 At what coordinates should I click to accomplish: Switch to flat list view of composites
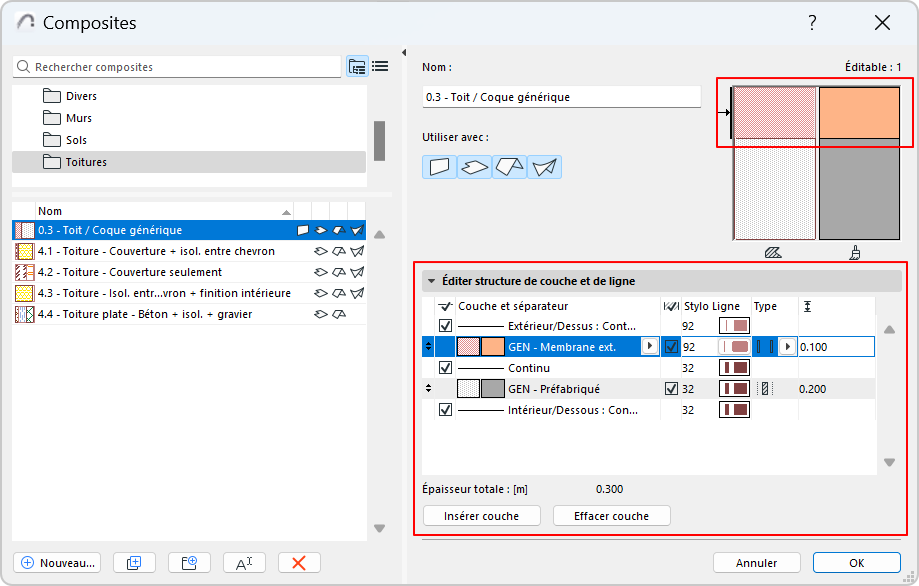[x=380, y=66]
